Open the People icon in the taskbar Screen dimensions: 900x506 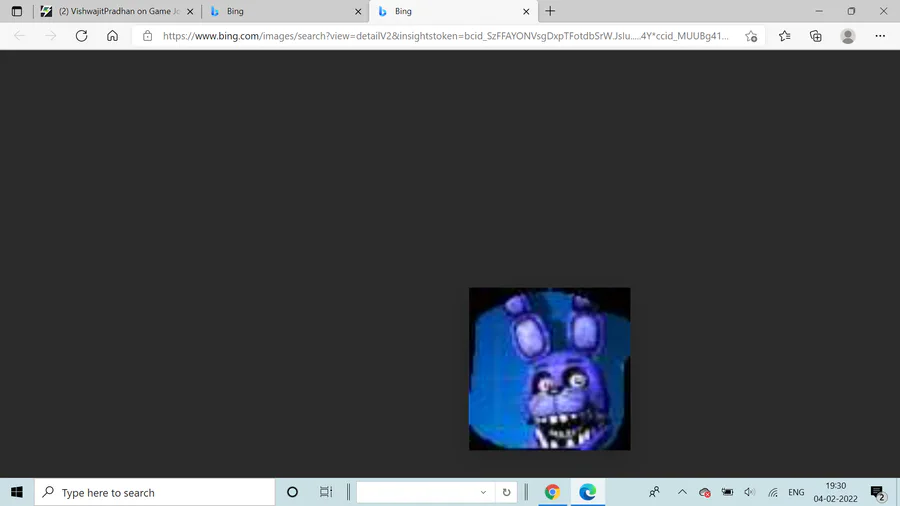pos(654,492)
